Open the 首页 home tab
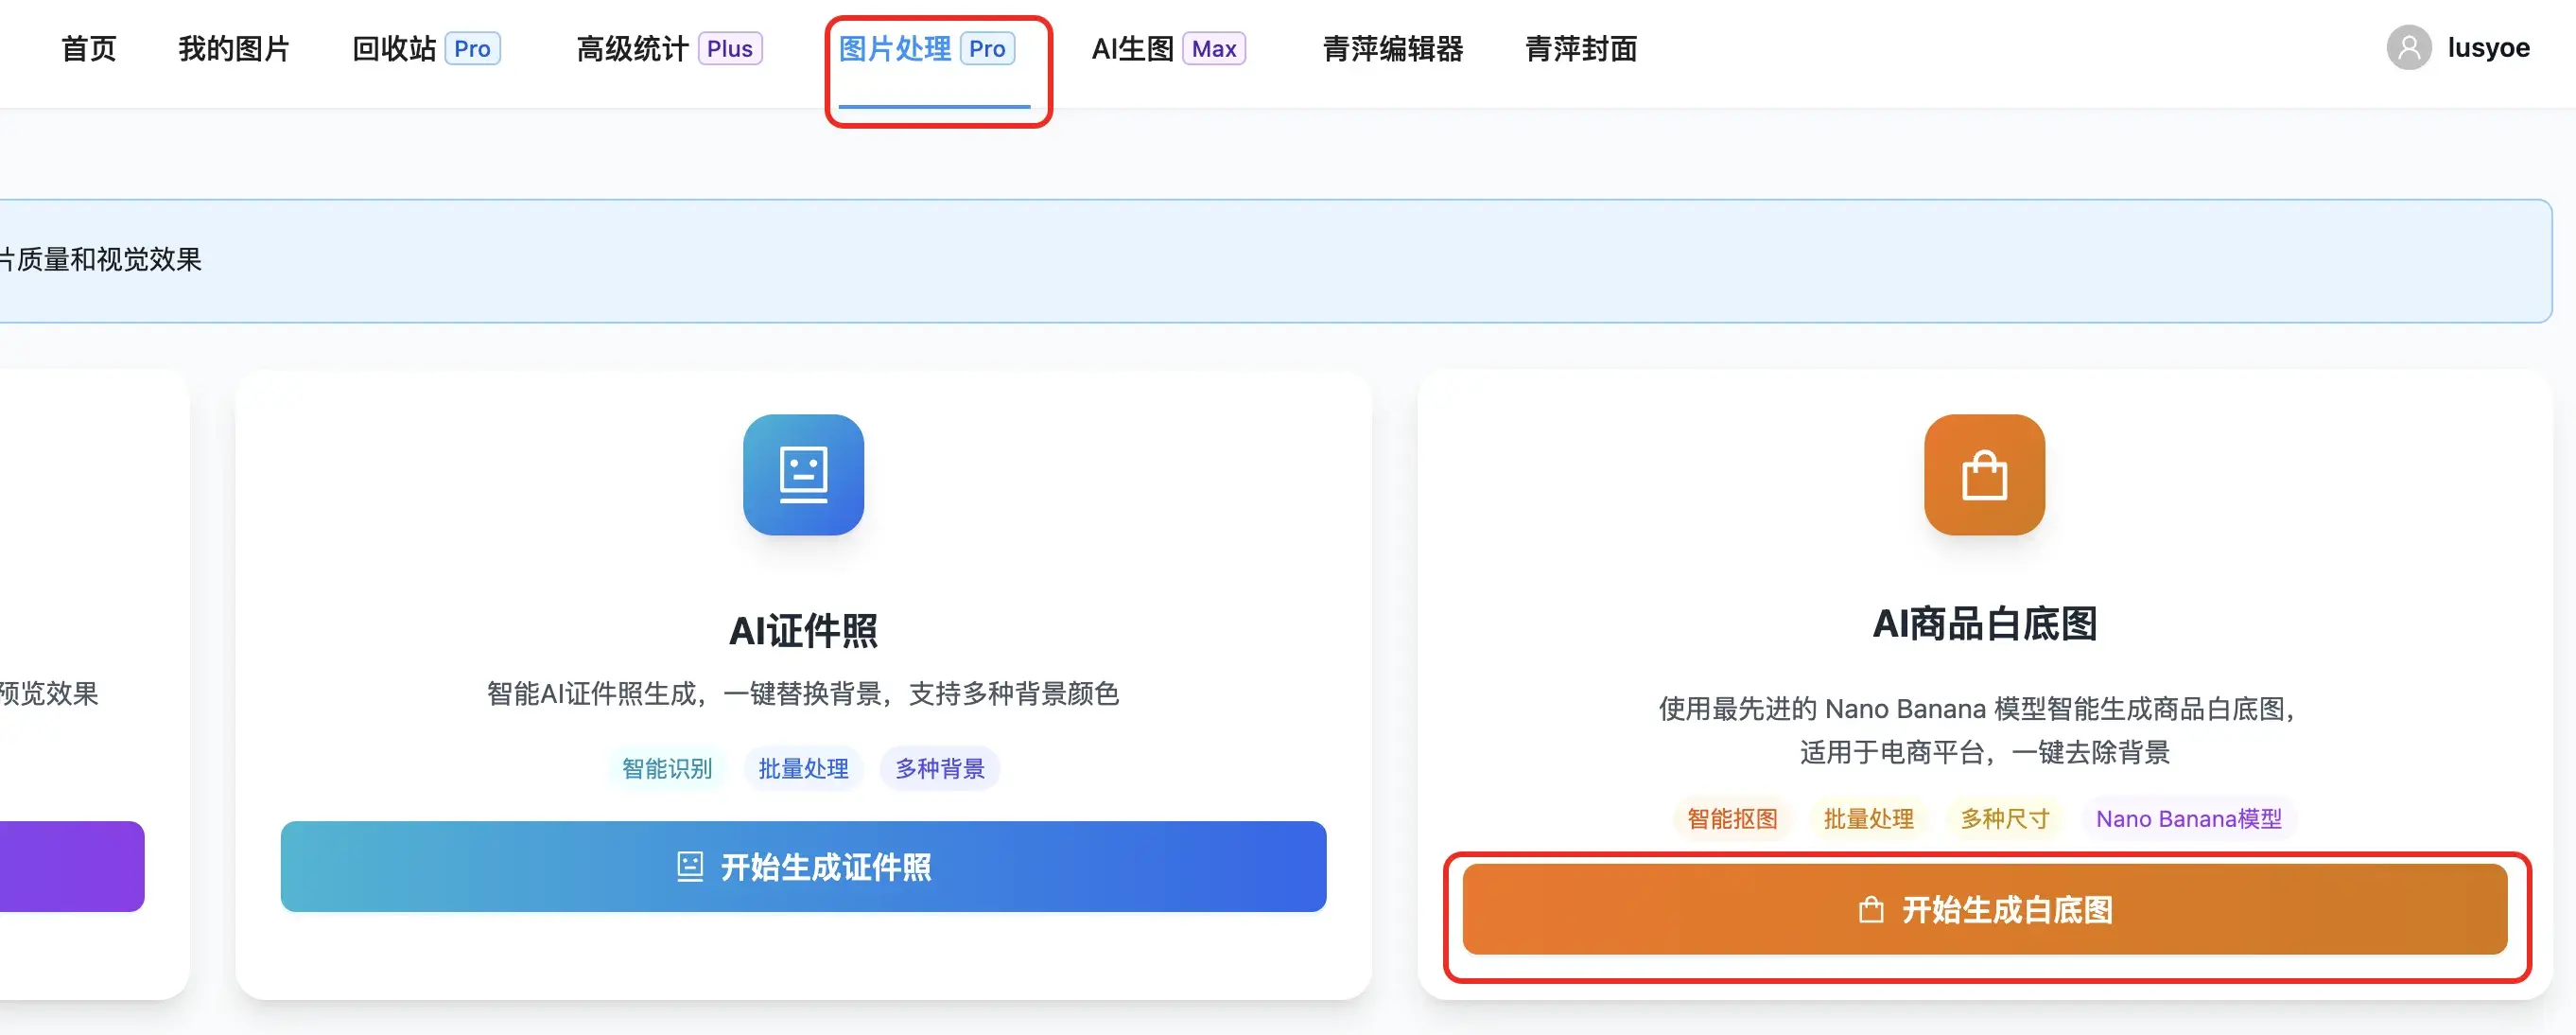The height and width of the screenshot is (1035, 2576). coord(88,48)
